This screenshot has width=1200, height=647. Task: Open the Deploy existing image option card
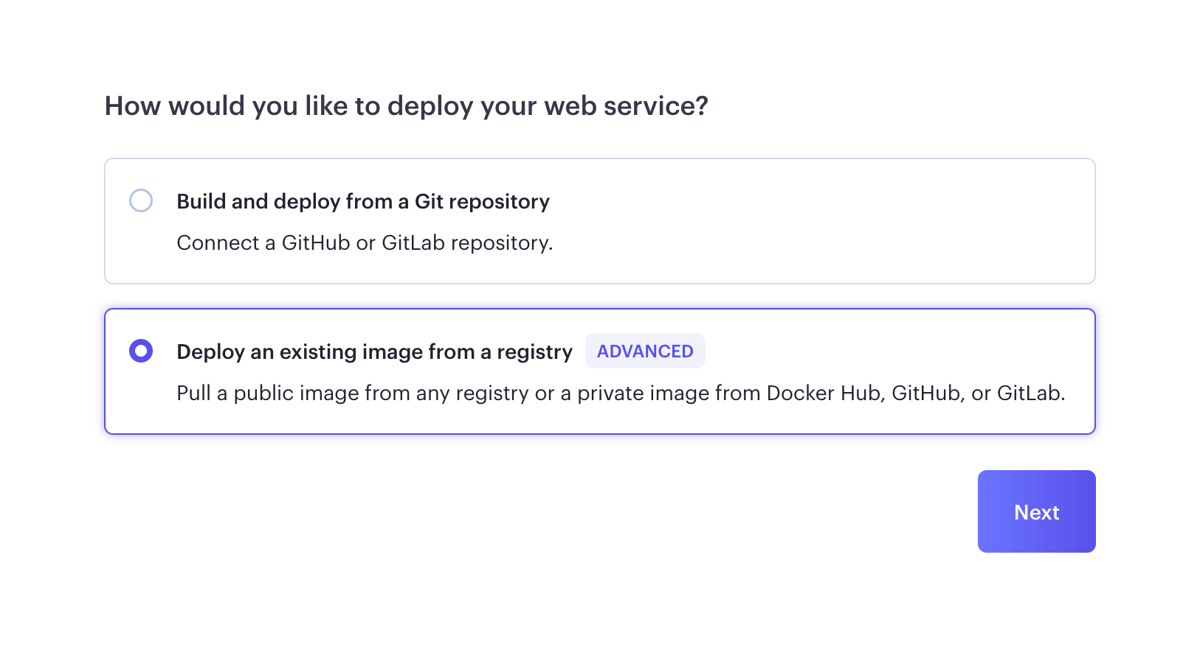(600, 371)
